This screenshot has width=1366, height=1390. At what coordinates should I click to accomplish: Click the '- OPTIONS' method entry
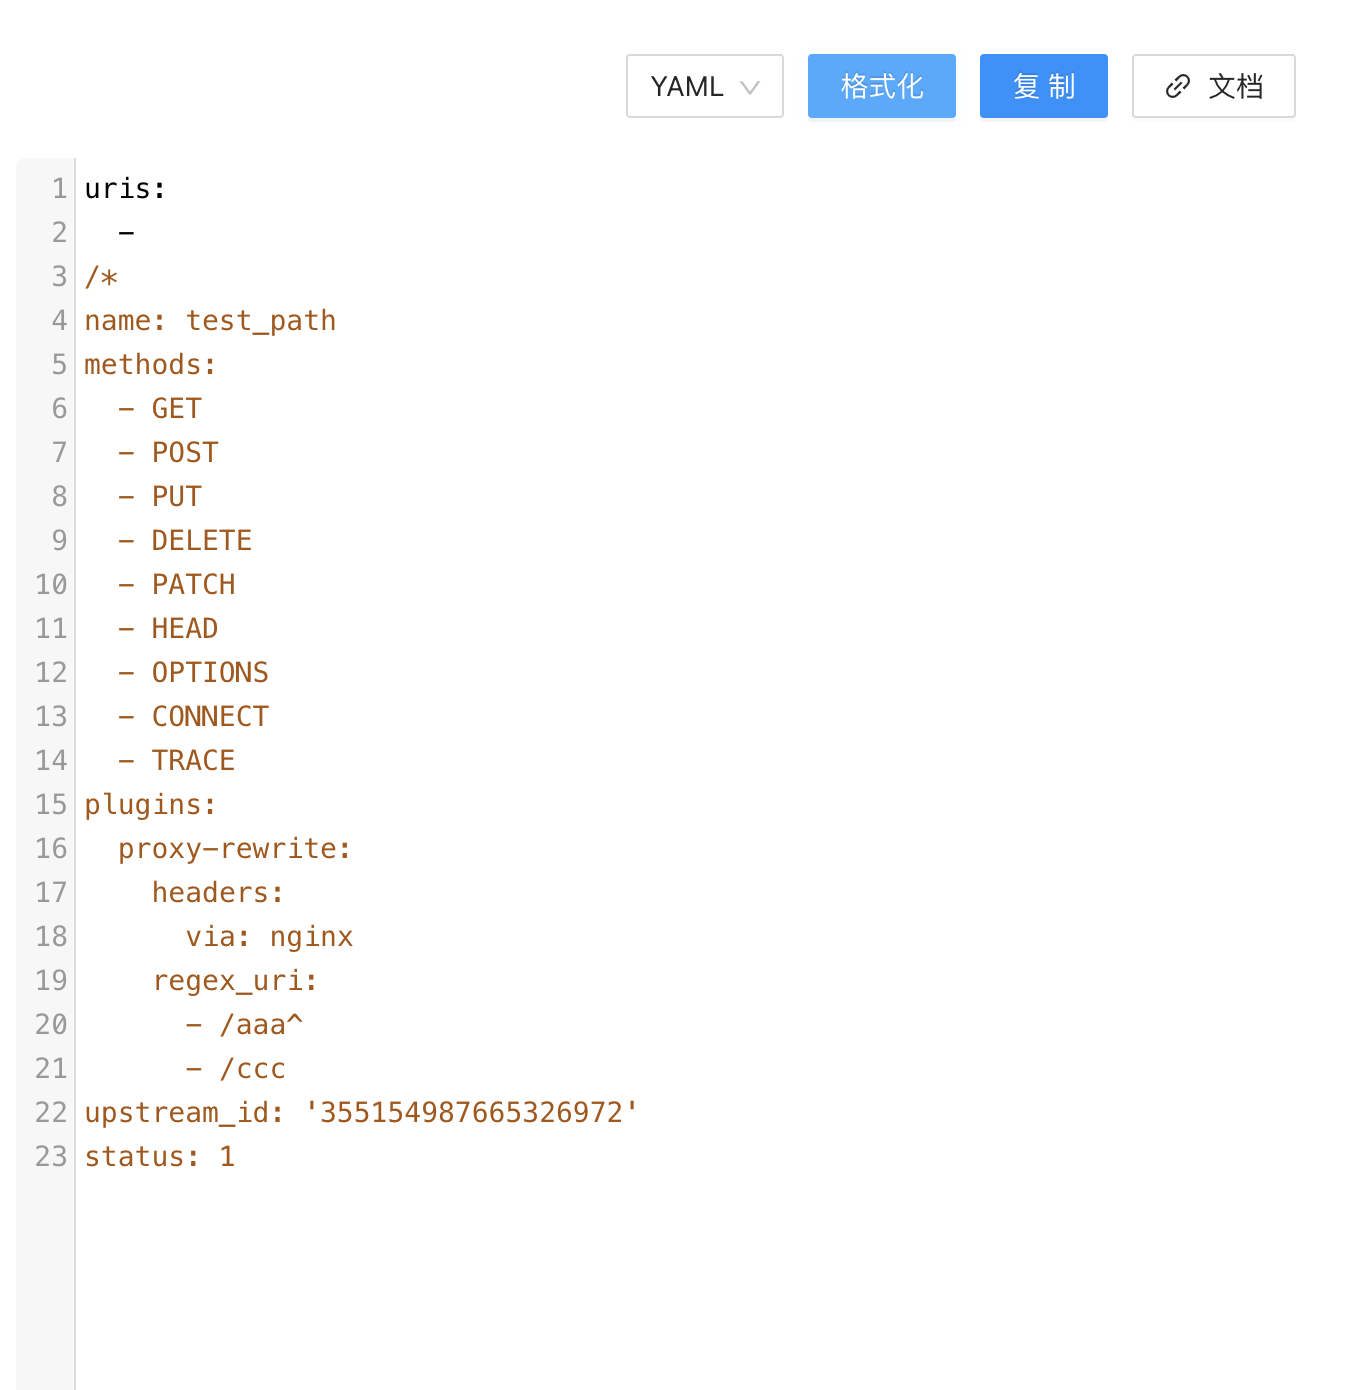coord(193,672)
